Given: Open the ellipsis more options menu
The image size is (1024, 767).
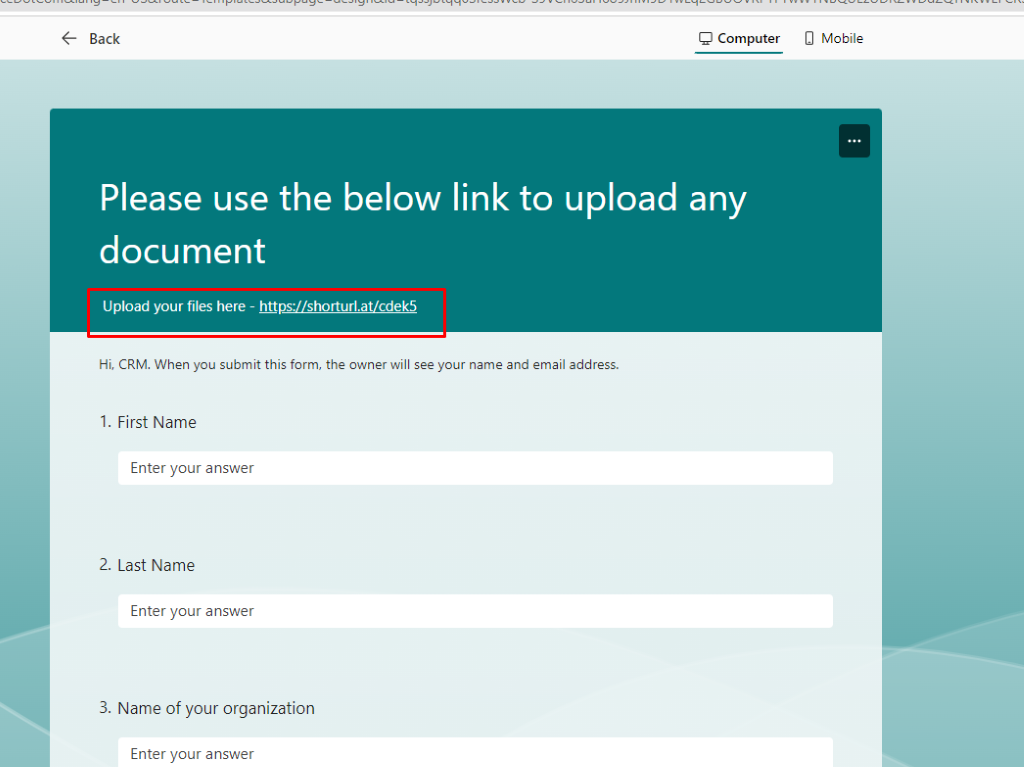Looking at the screenshot, I should [854, 141].
